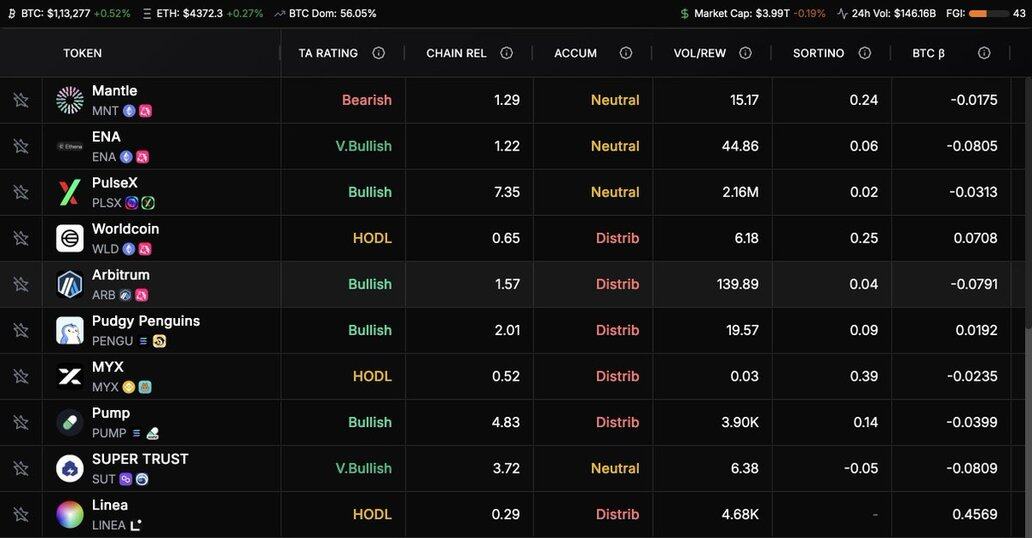Sort table by TA RATING header
Viewport: 1032px width, 538px height.
[x=328, y=53]
